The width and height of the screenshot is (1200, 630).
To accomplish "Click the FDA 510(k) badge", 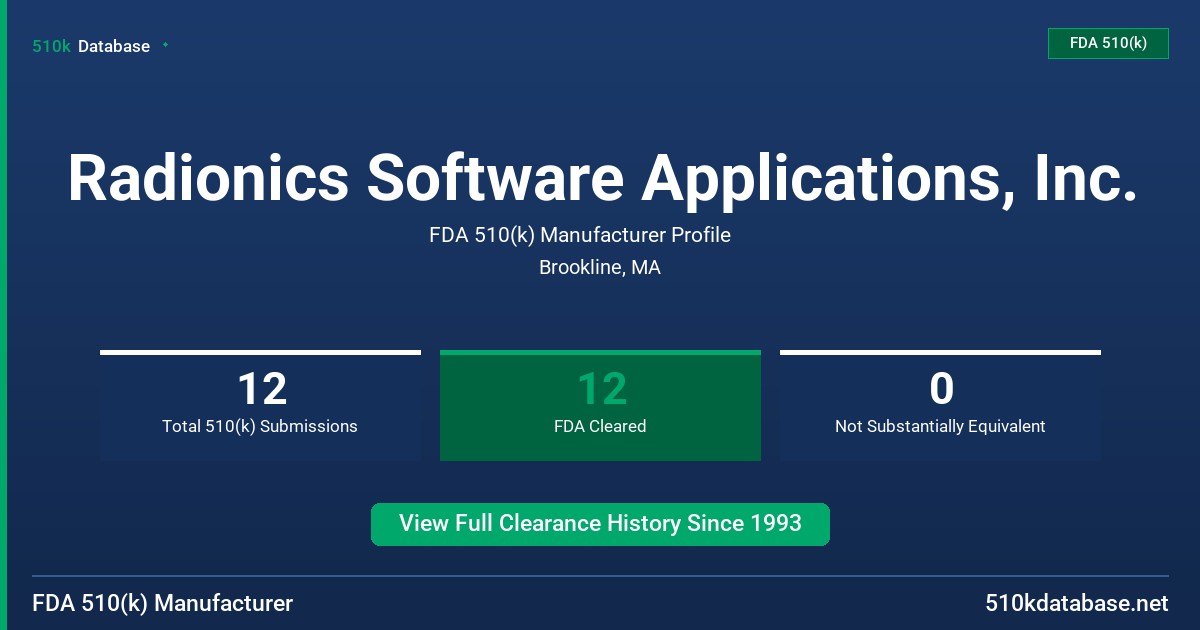I will coord(1108,43).
